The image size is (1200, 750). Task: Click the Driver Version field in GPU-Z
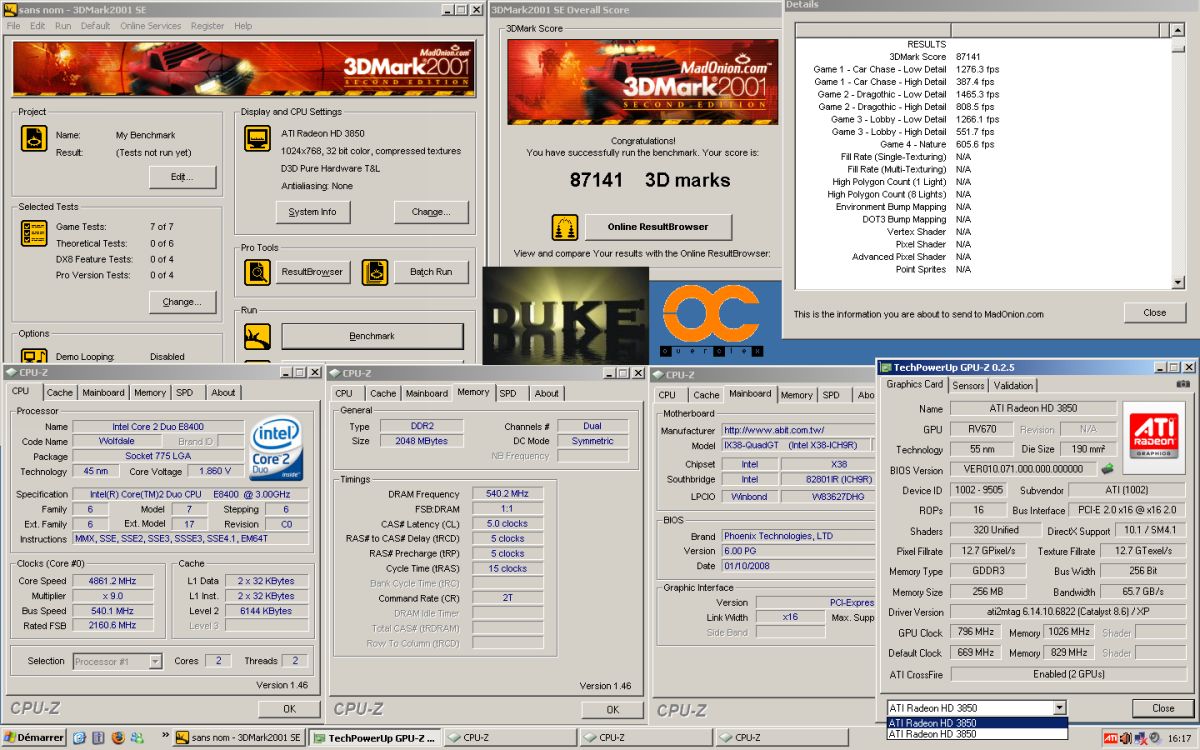pyautogui.click(x=1068, y=612)
